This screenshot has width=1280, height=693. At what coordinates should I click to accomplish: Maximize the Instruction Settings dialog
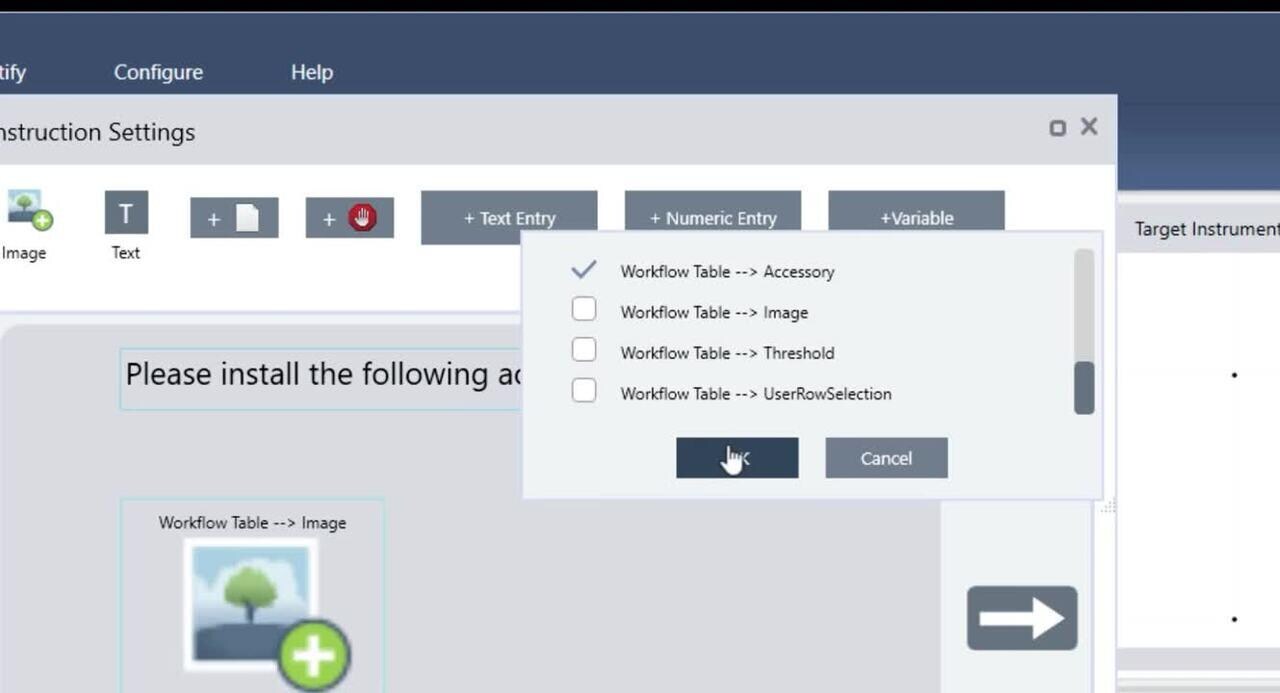[x=1057, y=128]
